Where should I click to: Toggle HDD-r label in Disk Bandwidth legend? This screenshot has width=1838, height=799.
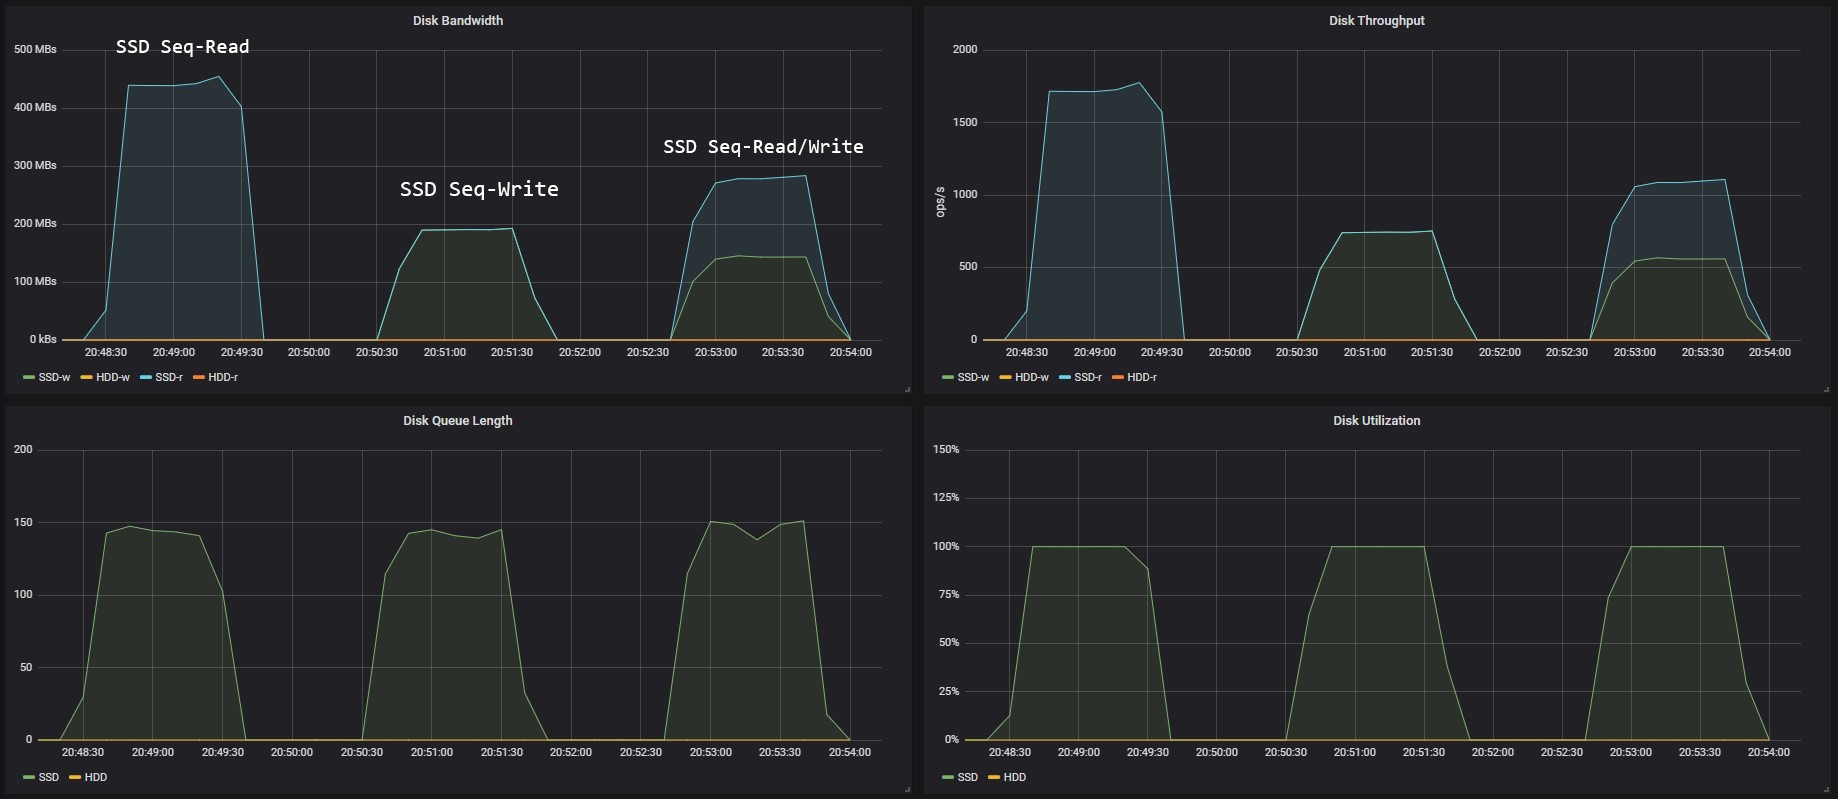tap(222, 378)
